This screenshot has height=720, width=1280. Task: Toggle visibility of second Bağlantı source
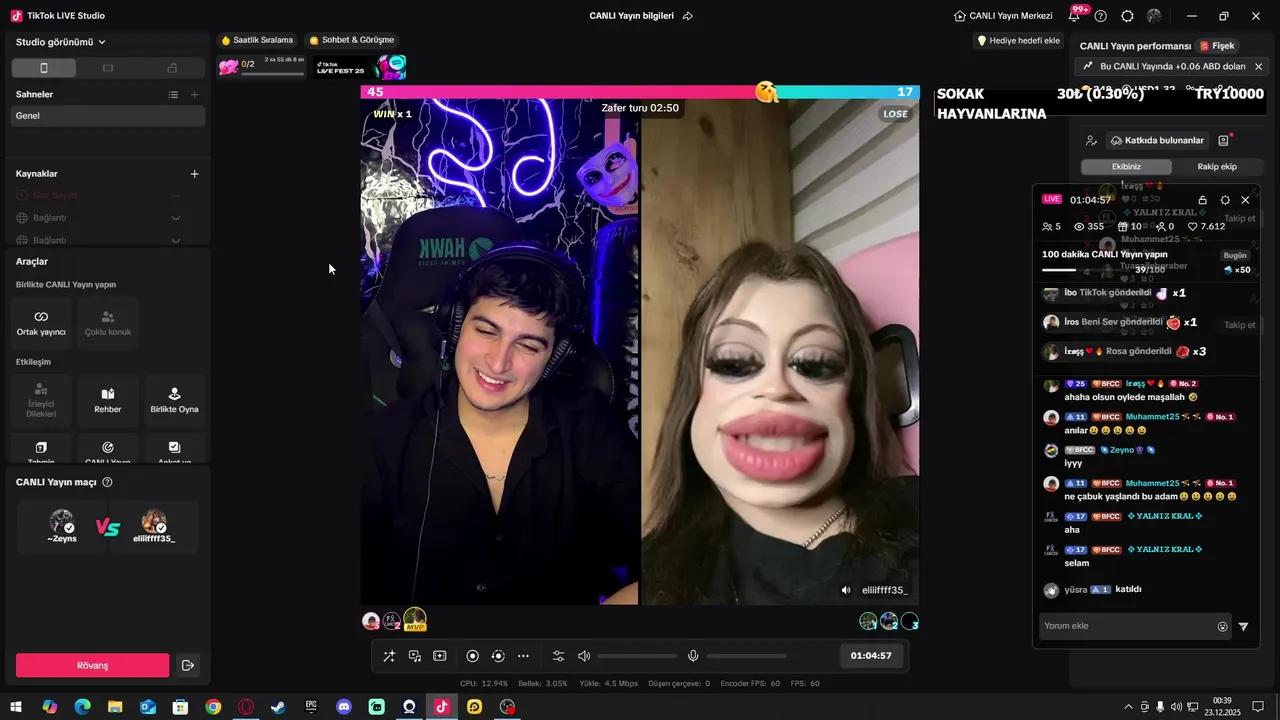click(x=176, y=240)
